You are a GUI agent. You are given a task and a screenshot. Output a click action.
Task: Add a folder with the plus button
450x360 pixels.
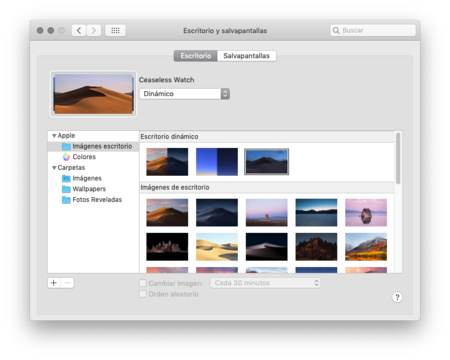pyautogui.click(x=54, y=283)
